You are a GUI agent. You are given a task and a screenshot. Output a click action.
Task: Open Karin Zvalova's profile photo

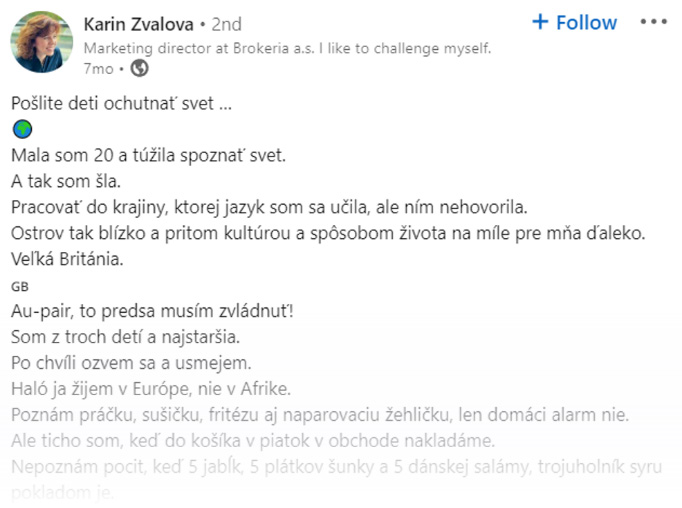42,42
